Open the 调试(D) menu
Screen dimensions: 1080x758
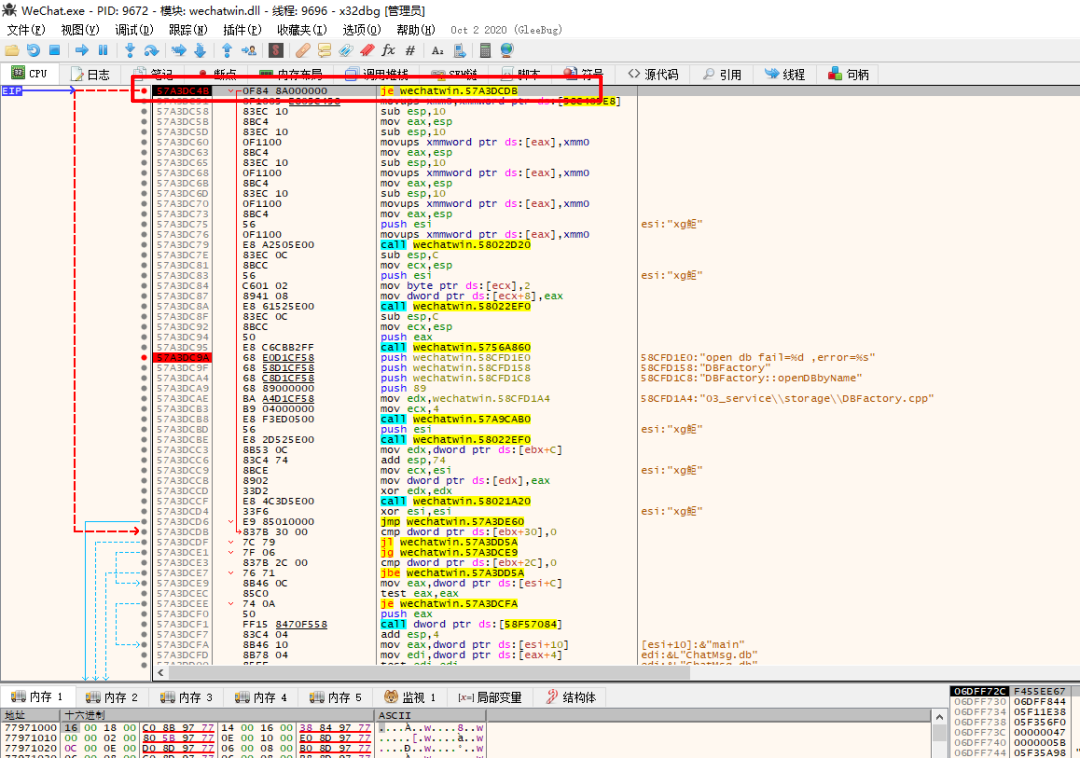[x=134, y=30]
